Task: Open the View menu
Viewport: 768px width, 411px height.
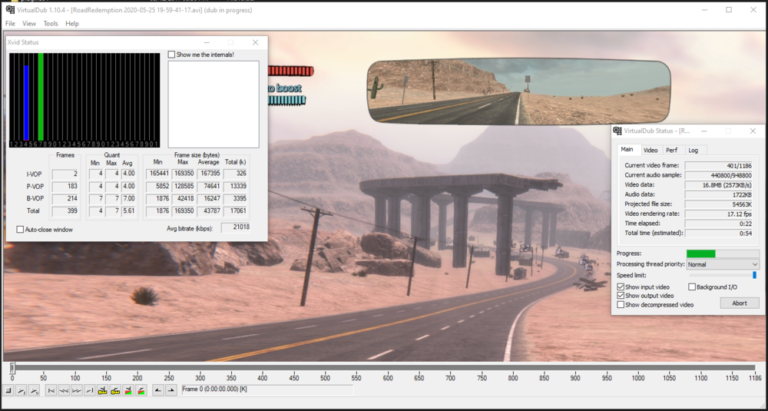Action: coord(29,24)
